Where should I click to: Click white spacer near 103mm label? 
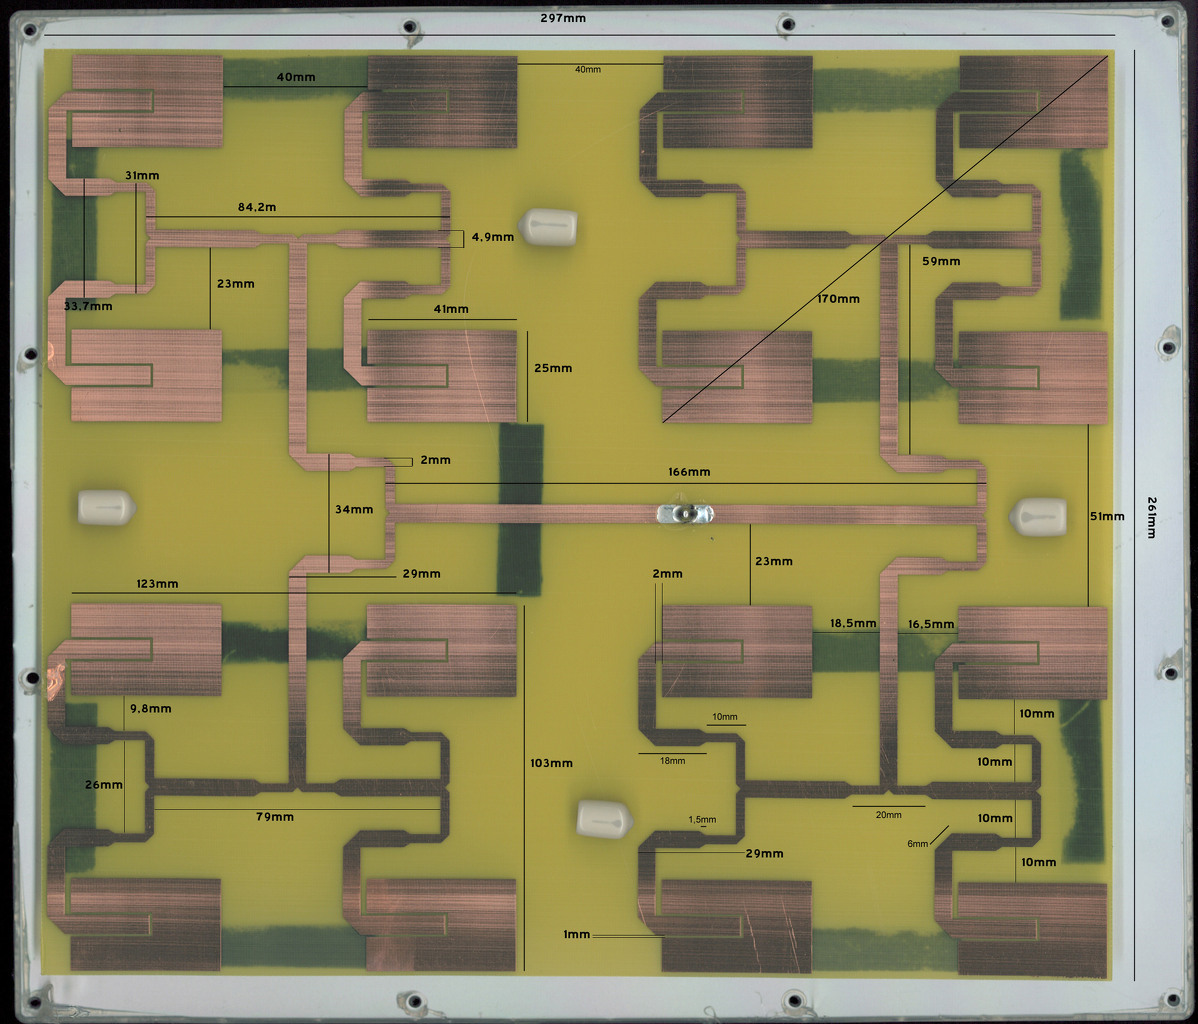pos(604,818)
